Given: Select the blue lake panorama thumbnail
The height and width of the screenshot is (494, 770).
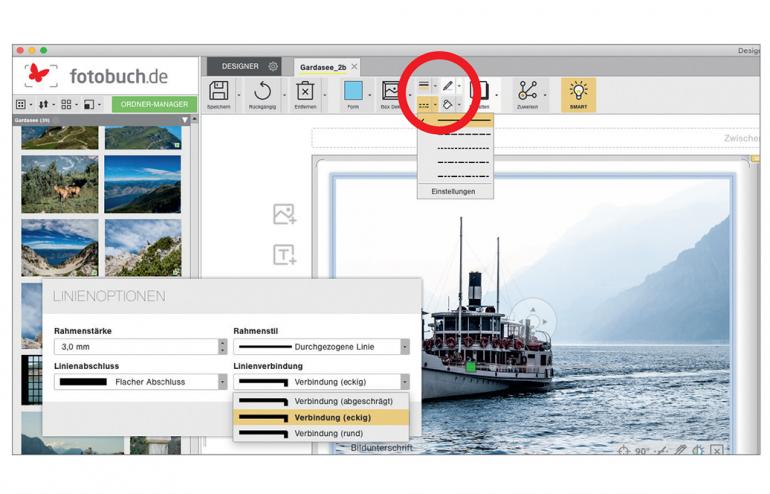Looking at the screenshot, I should (142, 184).
